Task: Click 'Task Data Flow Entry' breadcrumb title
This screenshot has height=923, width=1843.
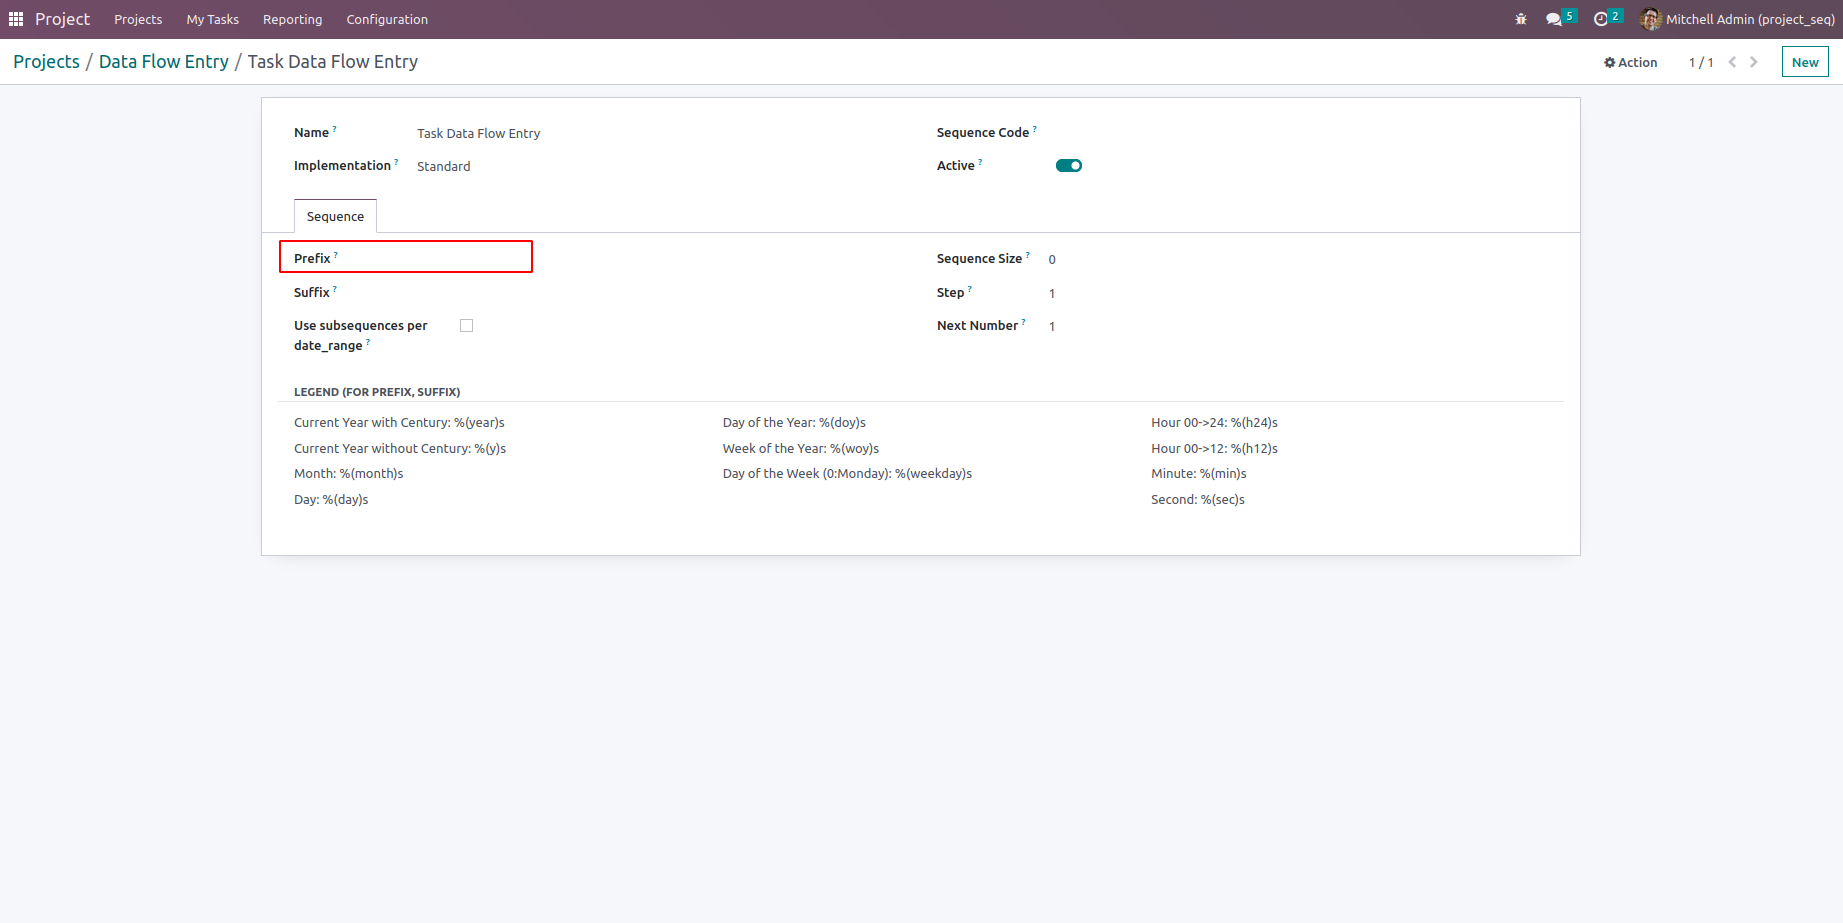Action: [333, 62]
